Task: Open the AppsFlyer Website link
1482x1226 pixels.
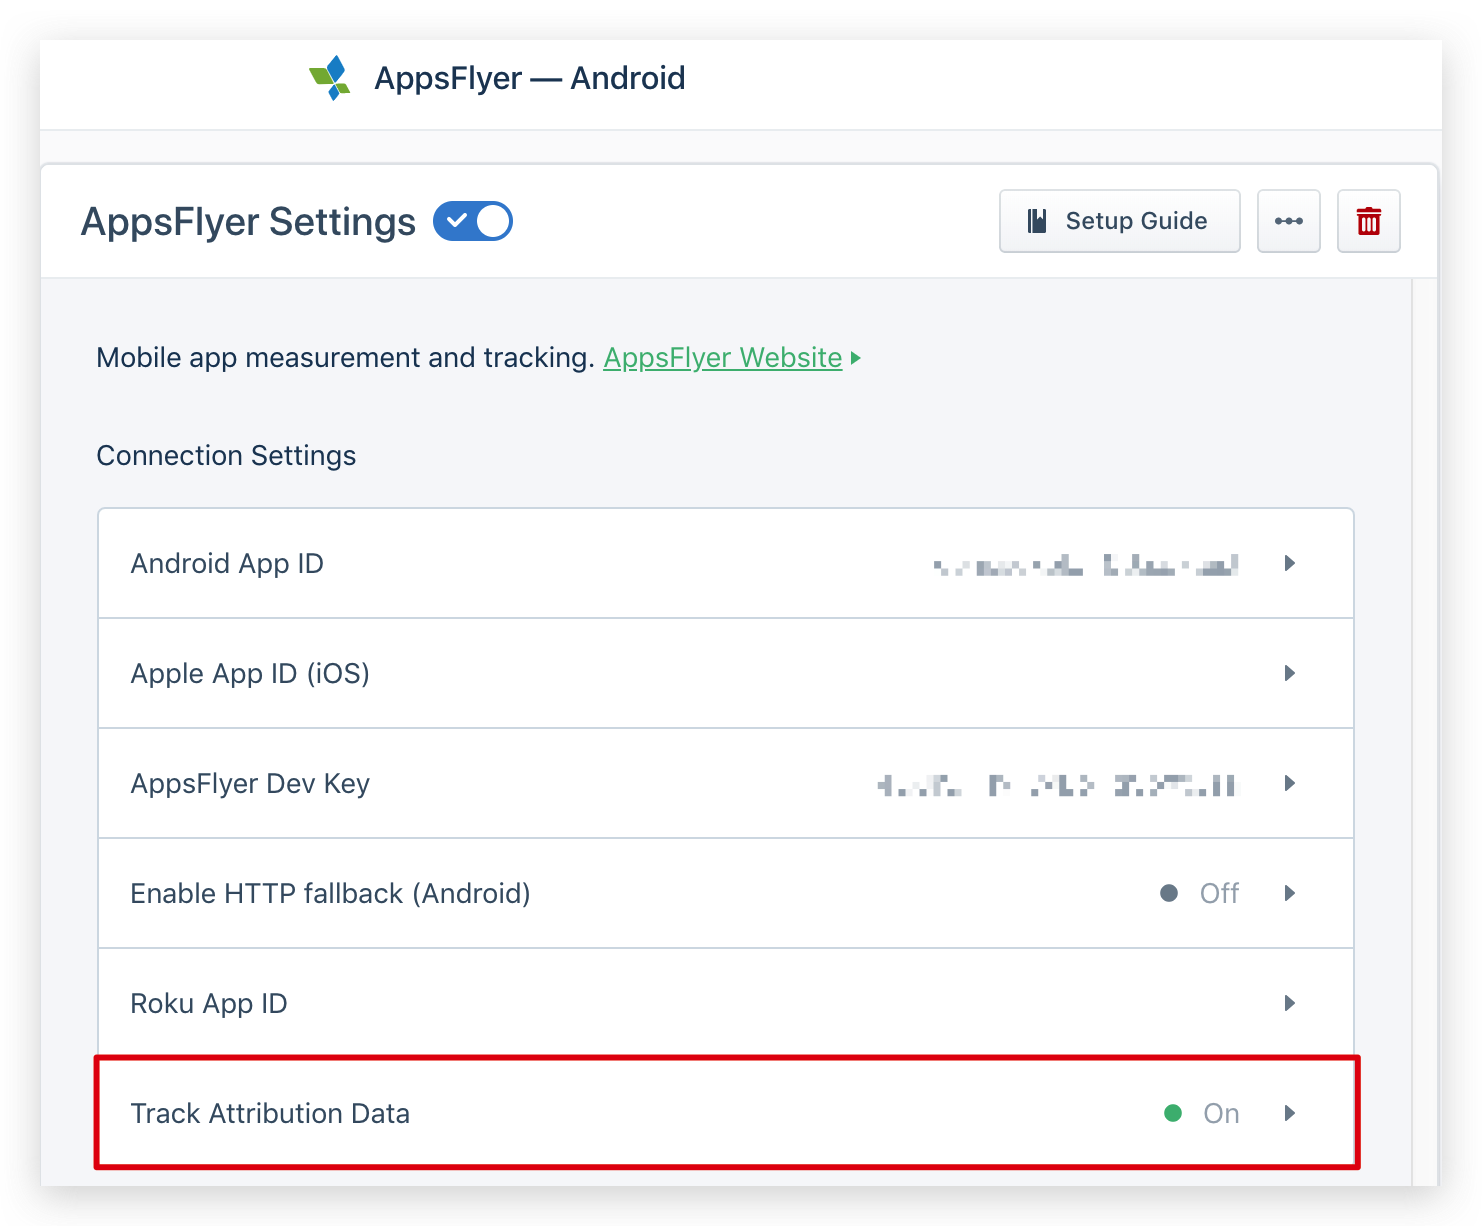Action: 723,358
